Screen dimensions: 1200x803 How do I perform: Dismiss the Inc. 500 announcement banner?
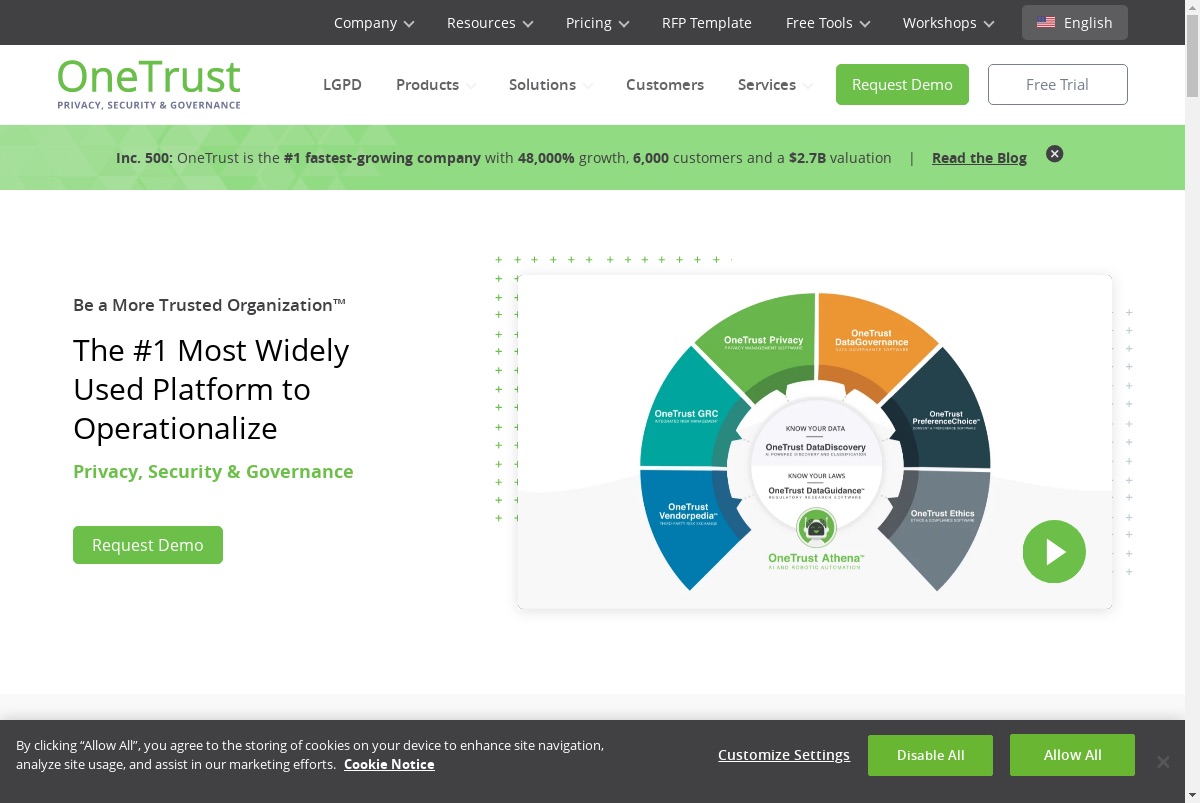point(1054,154)
